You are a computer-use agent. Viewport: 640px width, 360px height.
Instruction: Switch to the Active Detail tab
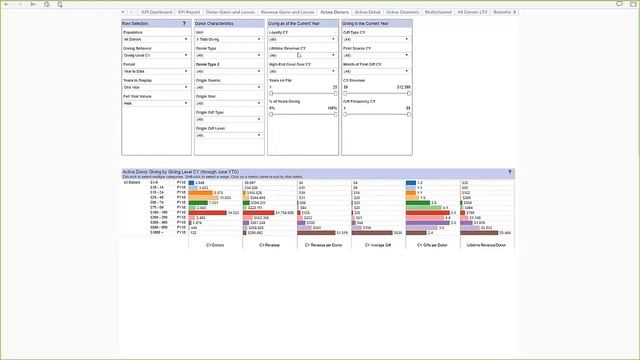point(367,12)
